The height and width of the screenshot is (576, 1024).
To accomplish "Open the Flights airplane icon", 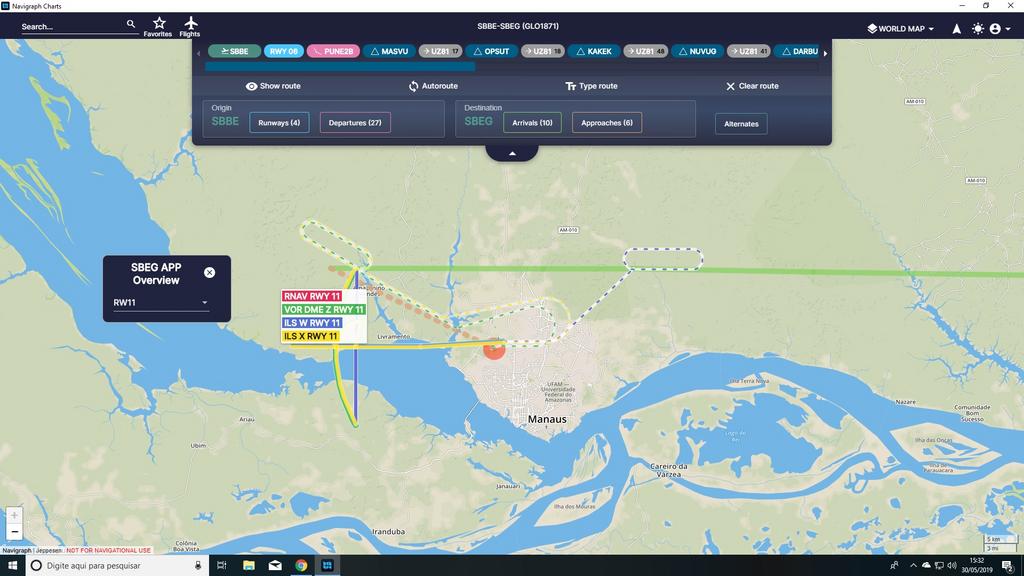I will [x=190, y=27].
